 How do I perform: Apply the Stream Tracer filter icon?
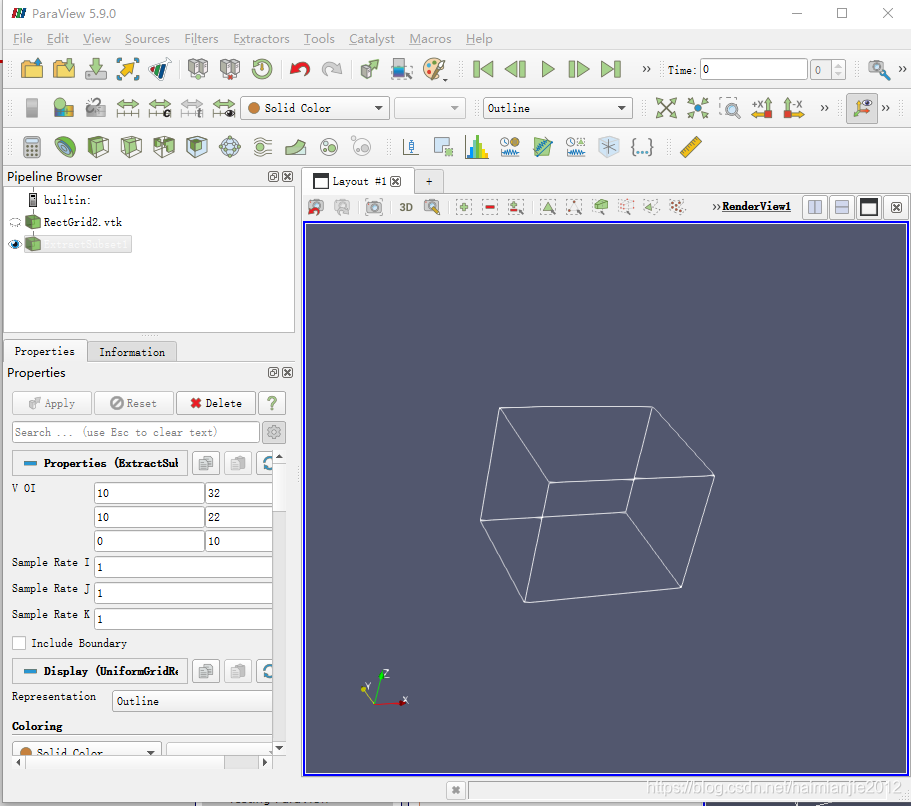coord(263,147)
